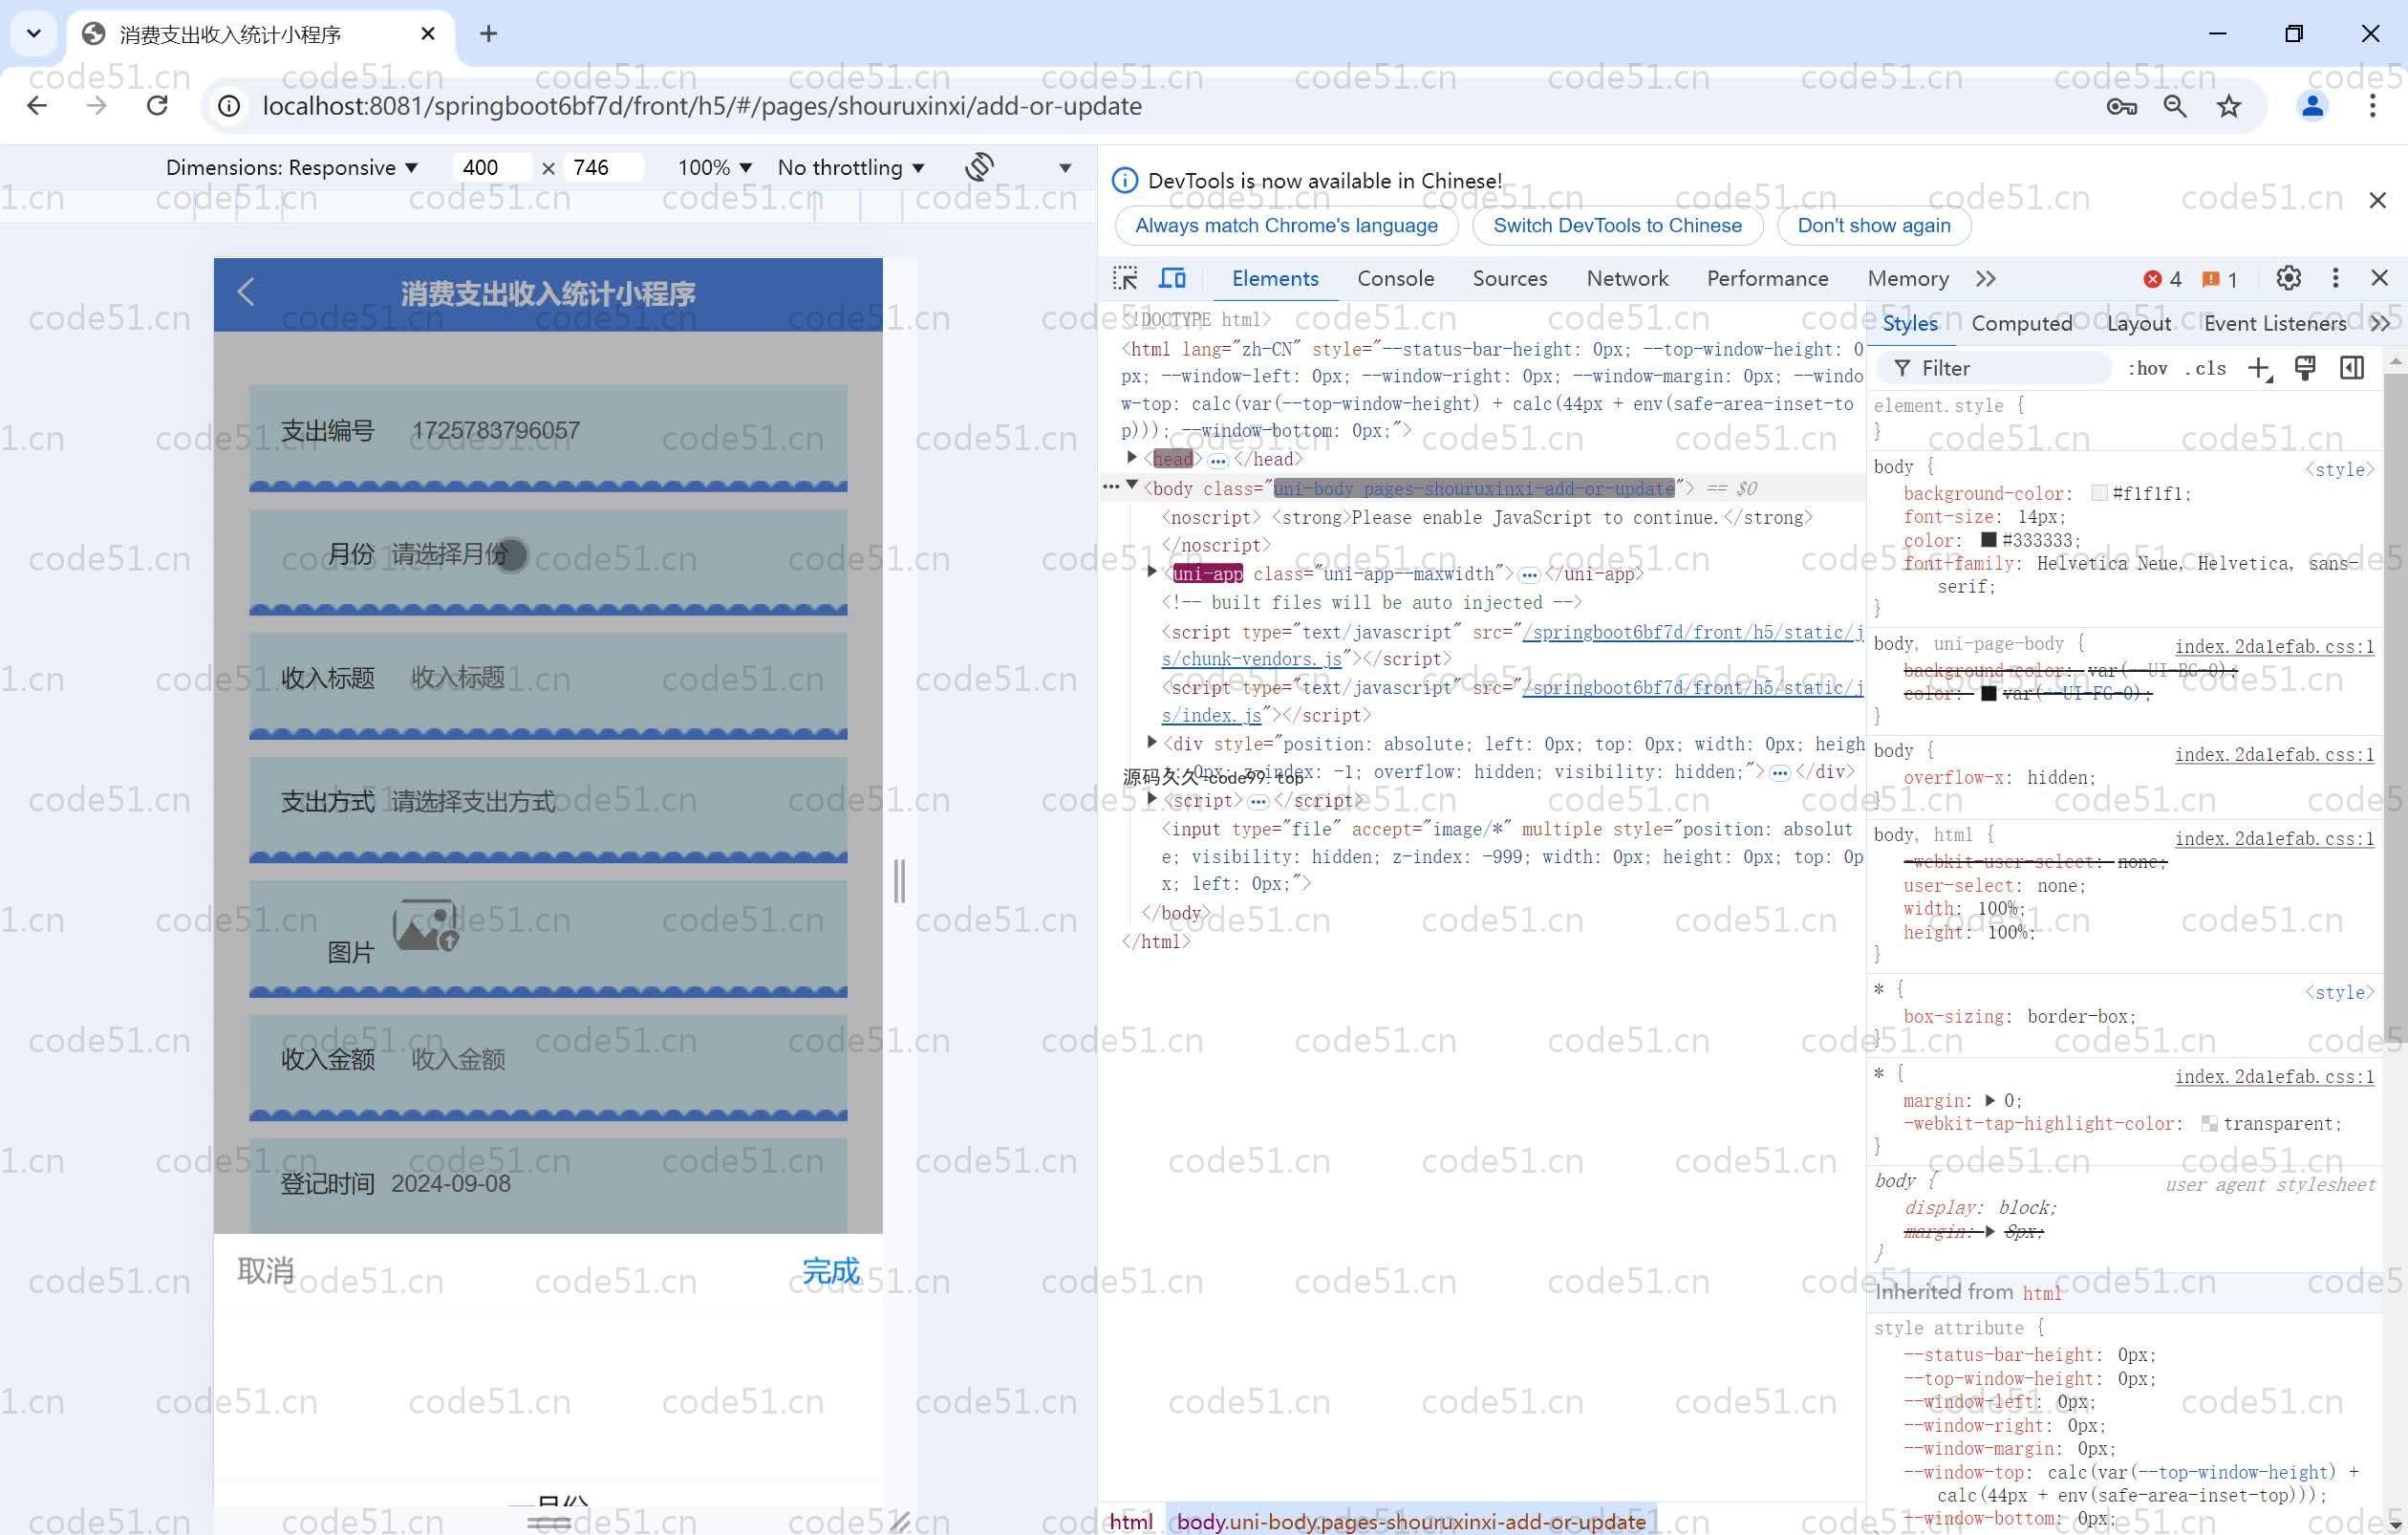Open the 100% zoom dropdown
Image resolution: width=2408 pixels, height=1535 pixels.
pyautogui.click(x=714, y=167)
